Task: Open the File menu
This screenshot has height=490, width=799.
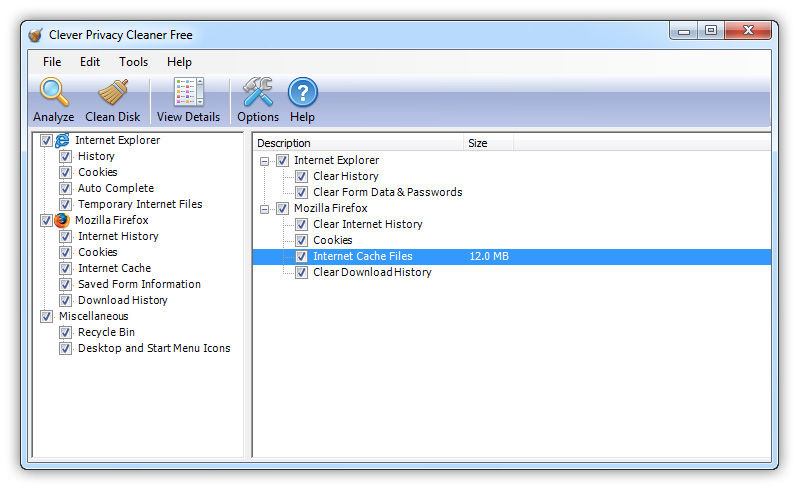Action: pos(52,62)
